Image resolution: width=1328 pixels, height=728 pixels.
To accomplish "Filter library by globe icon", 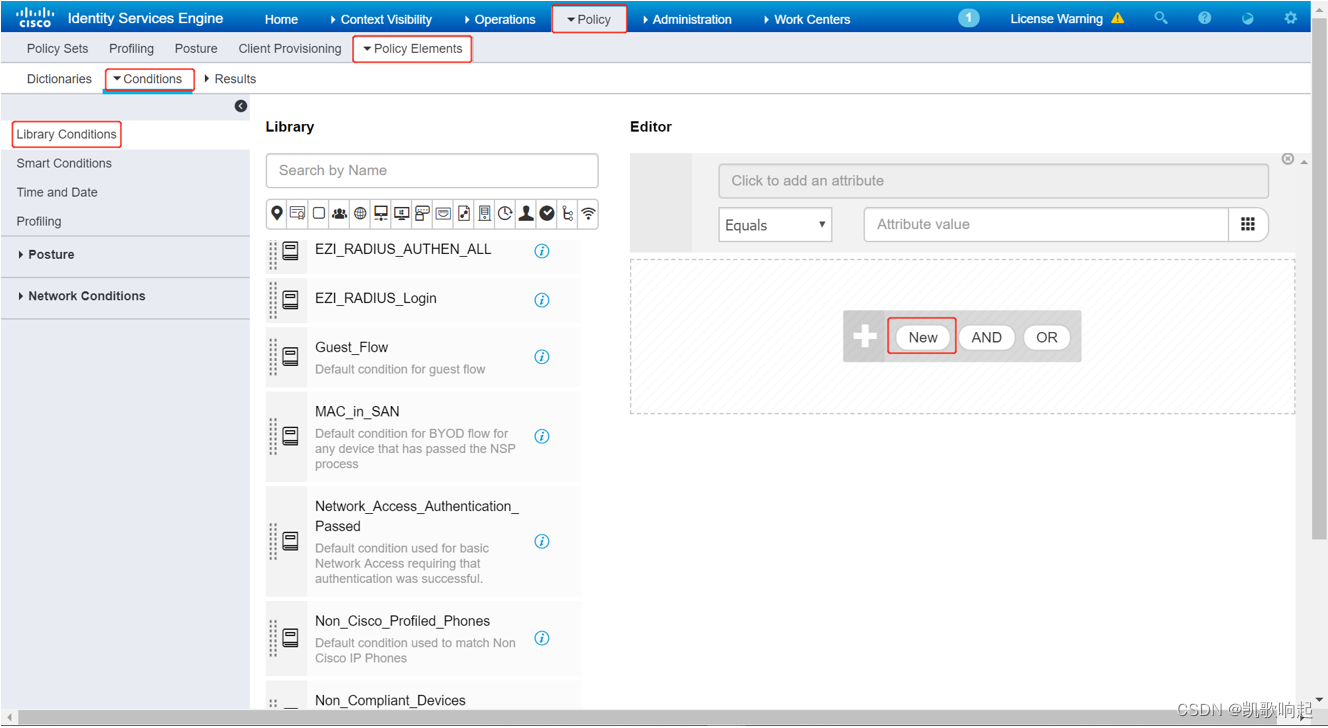I will pyautogui.click(x=360, y=213).
